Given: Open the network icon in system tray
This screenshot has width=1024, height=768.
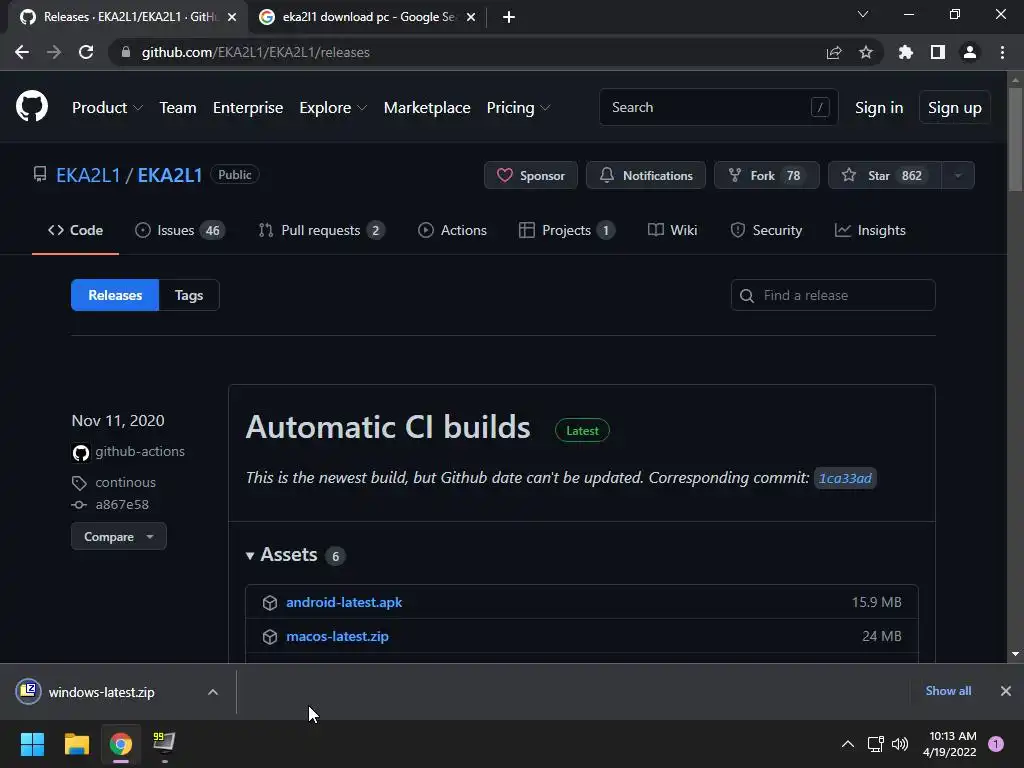Looking at the screenshot, I should click(x=875, y=744).
